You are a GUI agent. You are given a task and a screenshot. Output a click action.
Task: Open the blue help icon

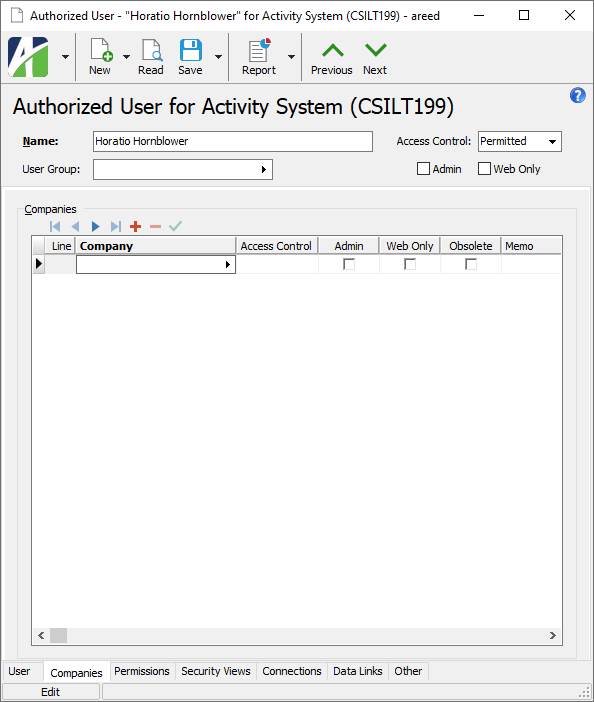tap(577, 95)
